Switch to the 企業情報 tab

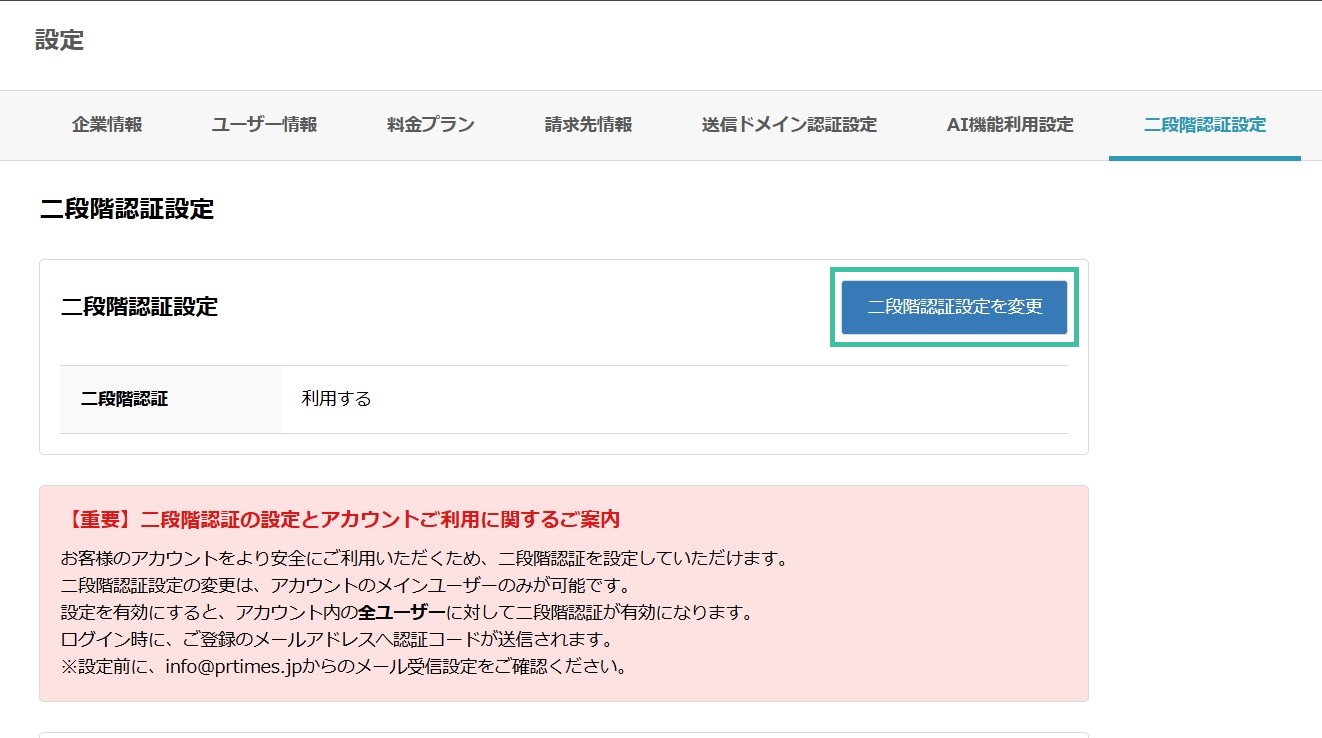pos(106,125)
